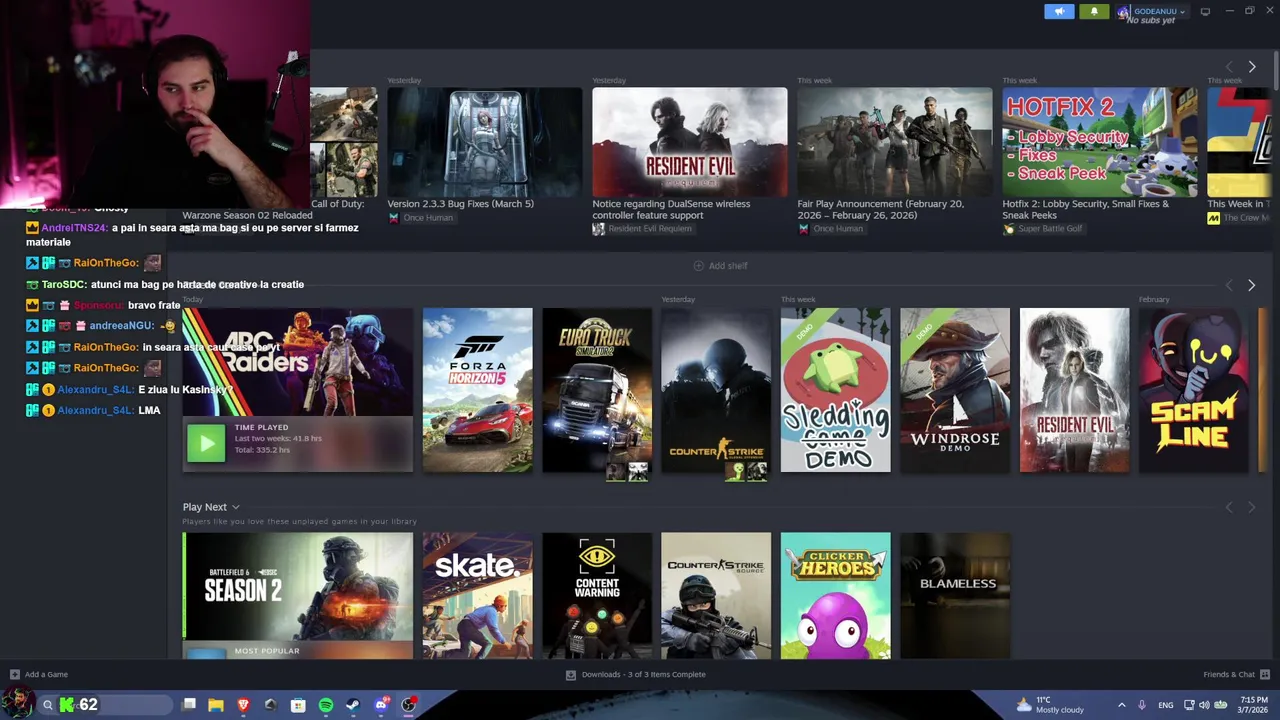The width and height of the screenshot is (1280, 720).
Task: Open Content Warning game cover
Action: click(x=597, y=595)
